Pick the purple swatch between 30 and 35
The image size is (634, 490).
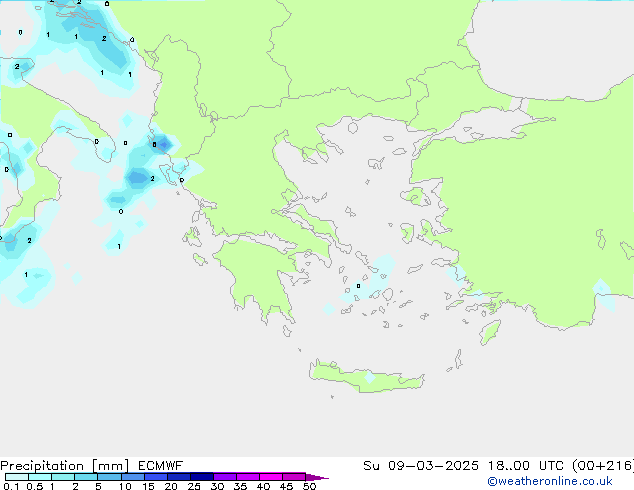225,477
